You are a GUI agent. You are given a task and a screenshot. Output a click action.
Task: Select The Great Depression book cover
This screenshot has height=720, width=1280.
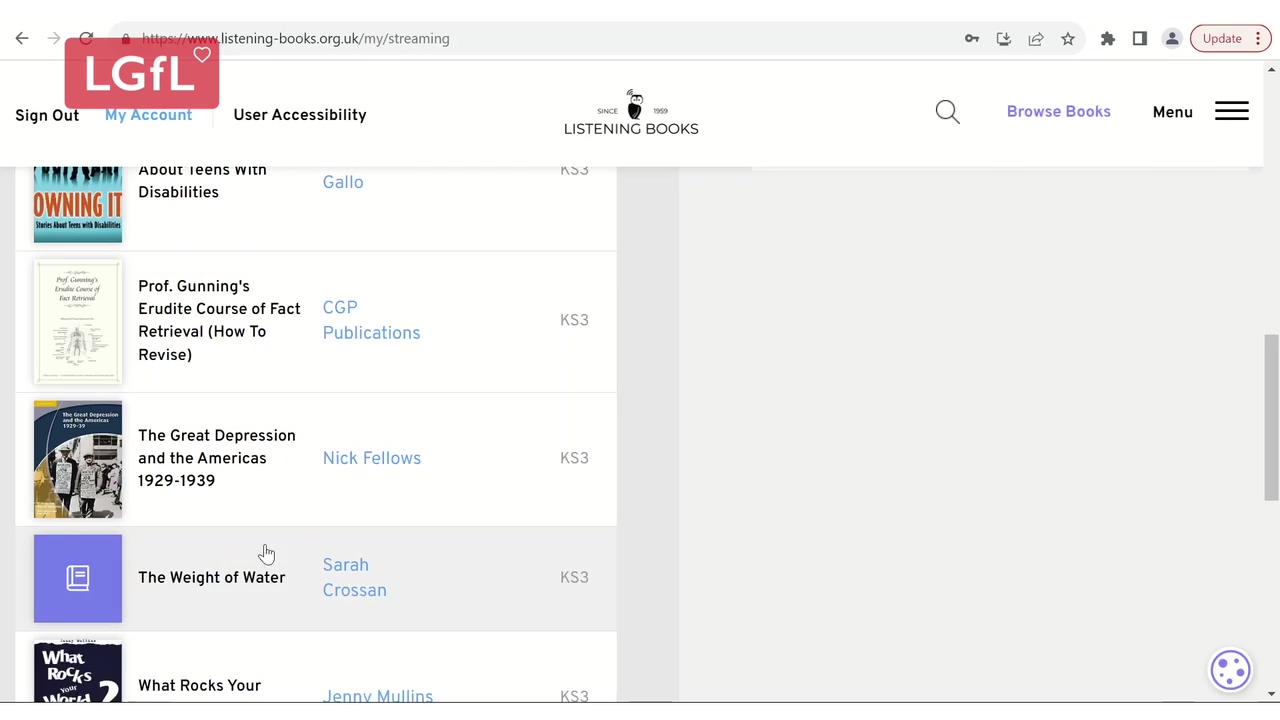[x=78, y=459]
